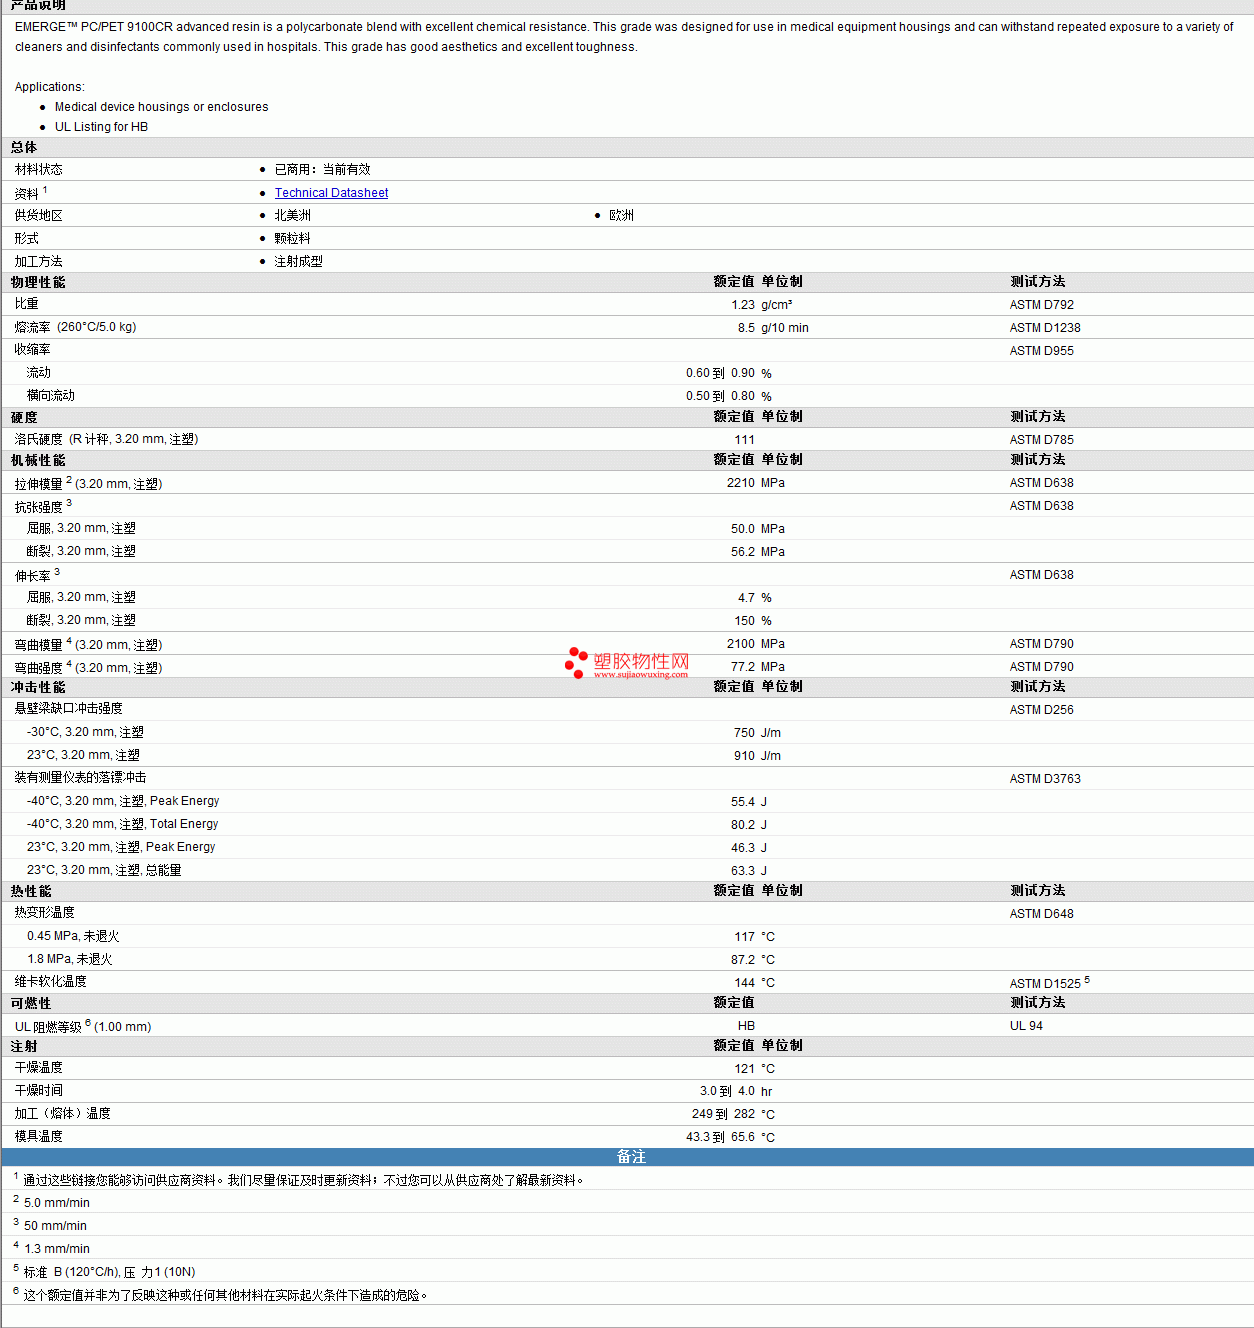Image resolution: width=1254 pixels, height=1328 pixels.
Task: Click the melt temperature value '249 到 282'
Action: coord(723,1115)
